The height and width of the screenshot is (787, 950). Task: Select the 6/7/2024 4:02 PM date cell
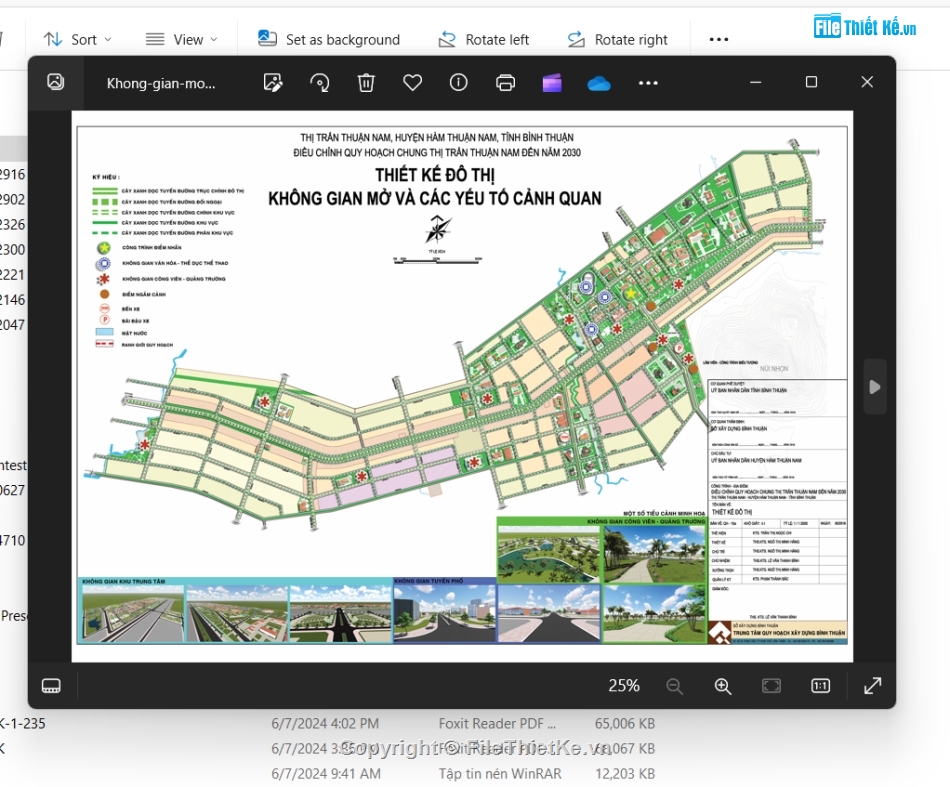click(325, 723)
